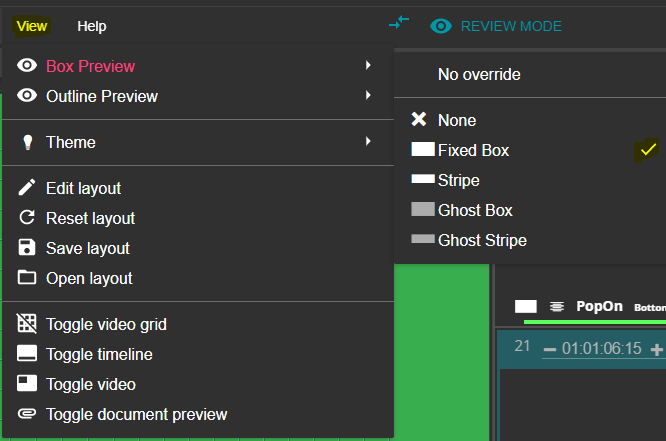Click the lightbulb Theme icon
Viewport: 666px width, 441px height.
pos(27,142)
